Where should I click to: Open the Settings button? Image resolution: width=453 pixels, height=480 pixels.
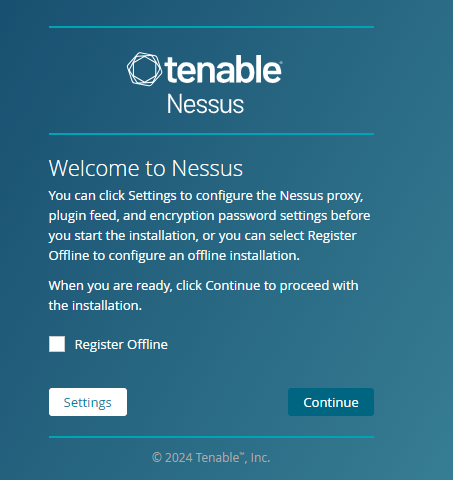pos(88,402)
